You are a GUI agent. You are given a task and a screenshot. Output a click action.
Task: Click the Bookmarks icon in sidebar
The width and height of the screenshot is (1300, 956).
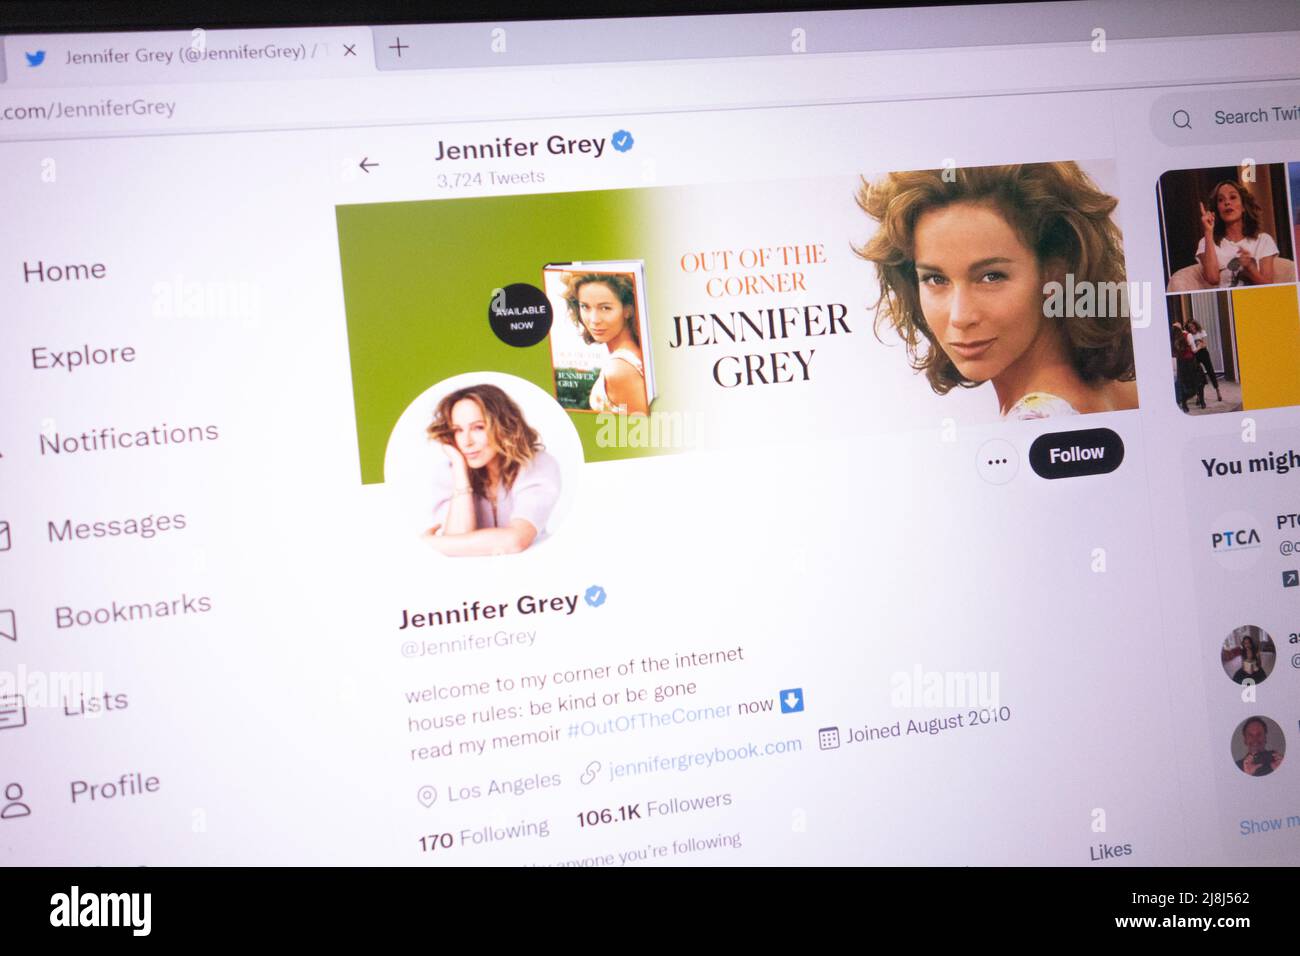[7, 626]
